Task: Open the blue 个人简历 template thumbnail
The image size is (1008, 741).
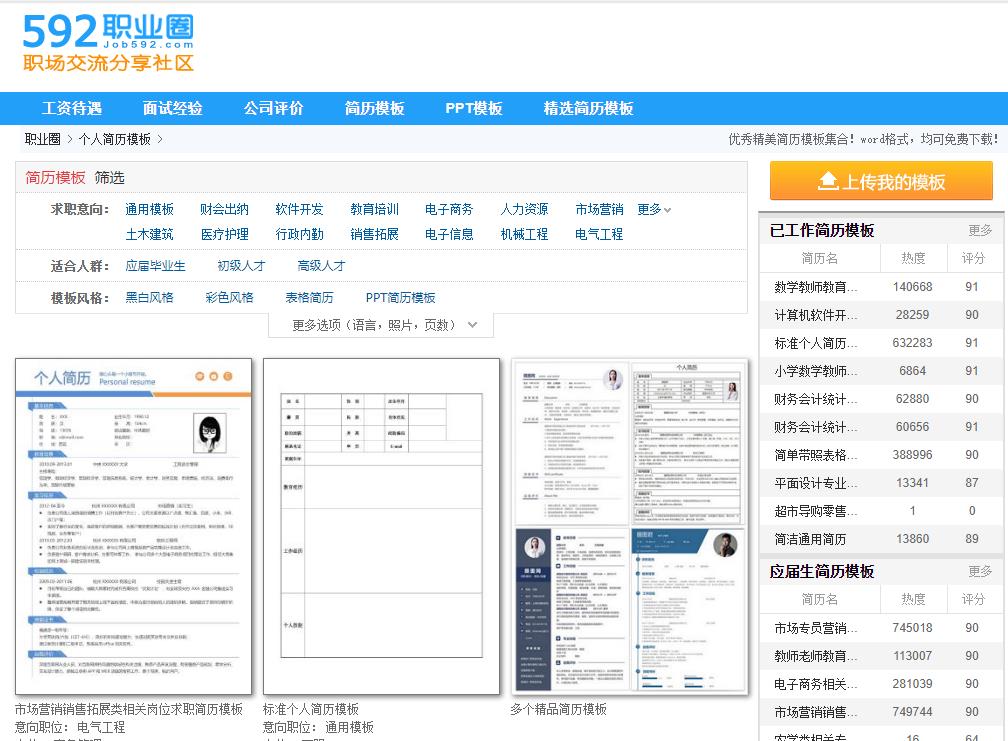Action: coord(133,526)
